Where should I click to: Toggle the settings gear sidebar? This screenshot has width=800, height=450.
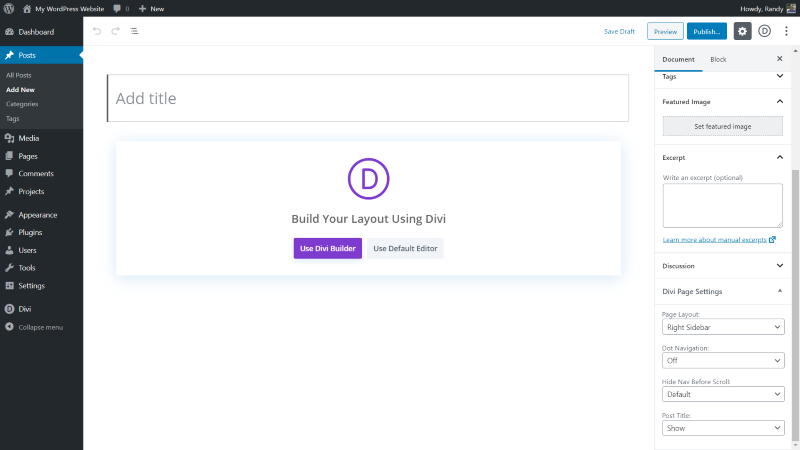click(x=742, y=31)
